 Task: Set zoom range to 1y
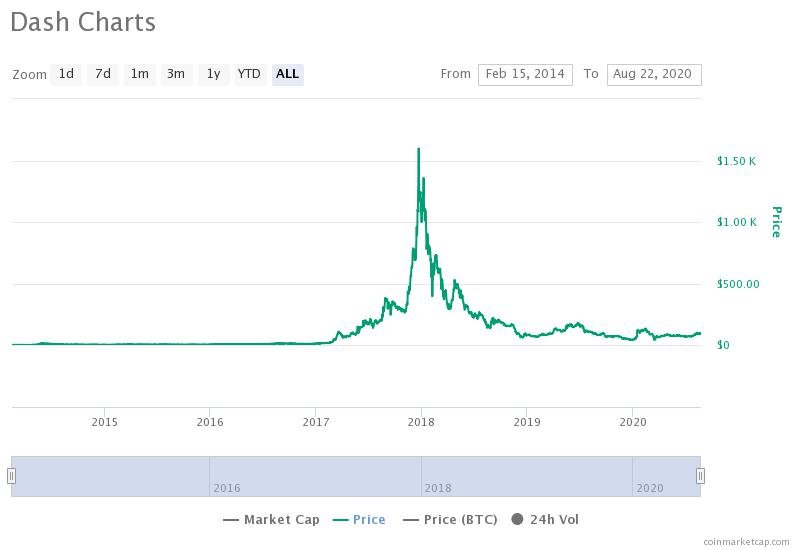click(x=214, y=74)
